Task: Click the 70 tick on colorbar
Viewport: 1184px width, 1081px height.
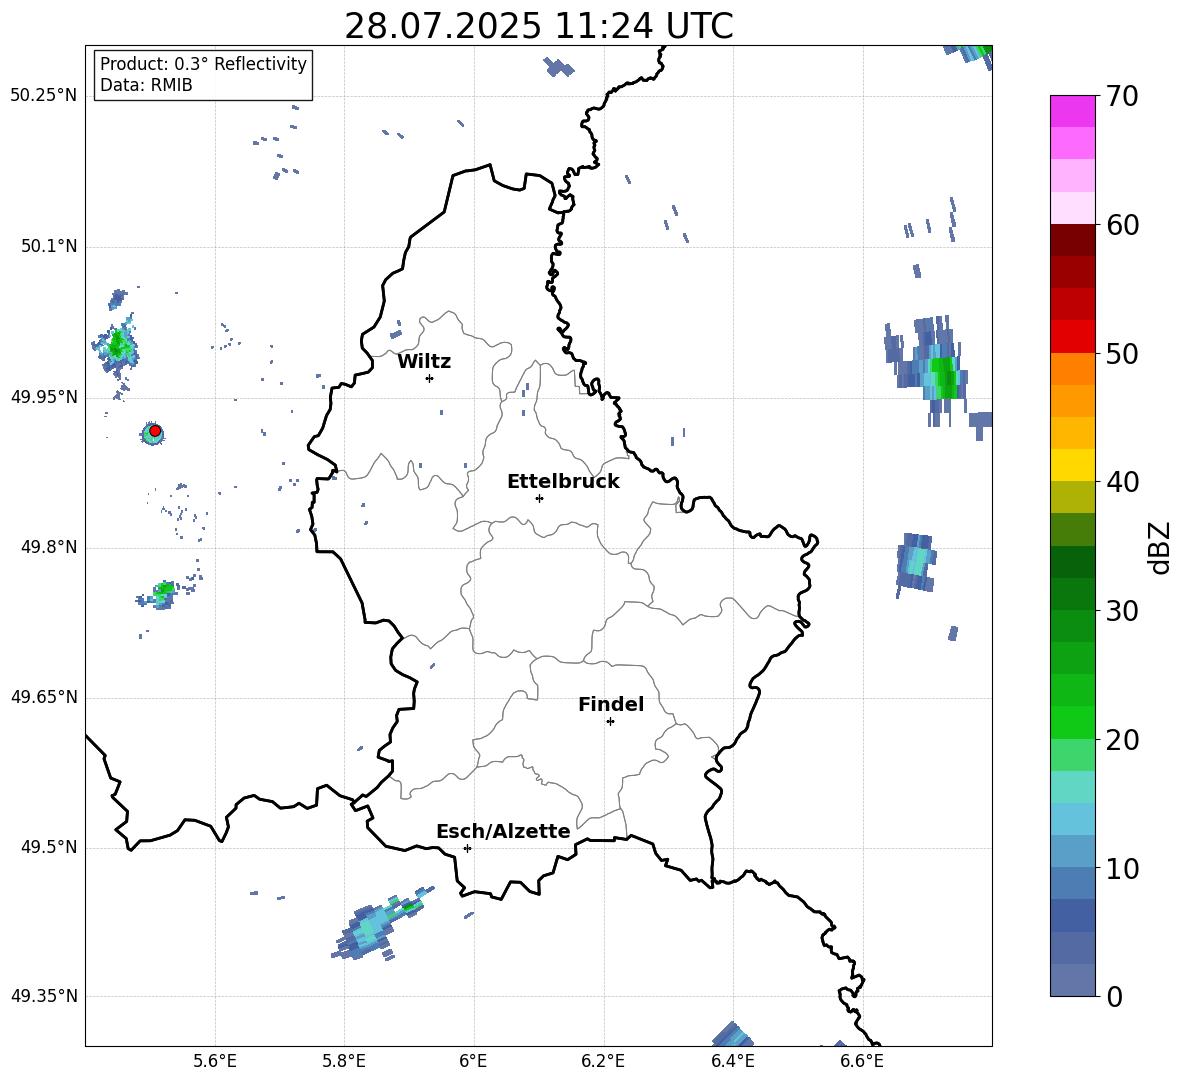Action: (1122, 96)
